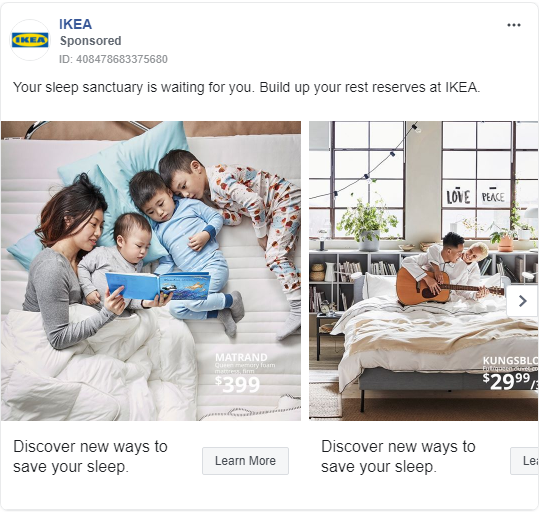Open the IKEA page name link
The image size is (540, 512).
[75, 24]
